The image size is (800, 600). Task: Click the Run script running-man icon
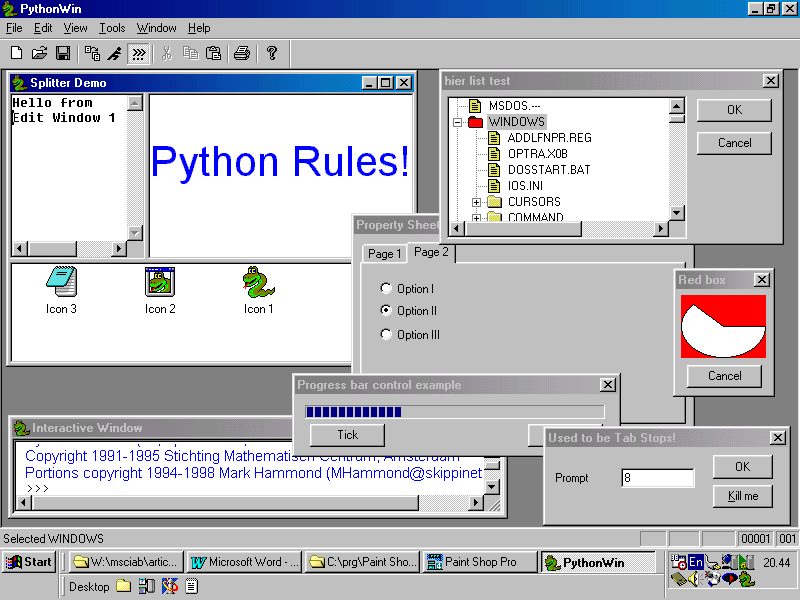[x=115, y=53]
